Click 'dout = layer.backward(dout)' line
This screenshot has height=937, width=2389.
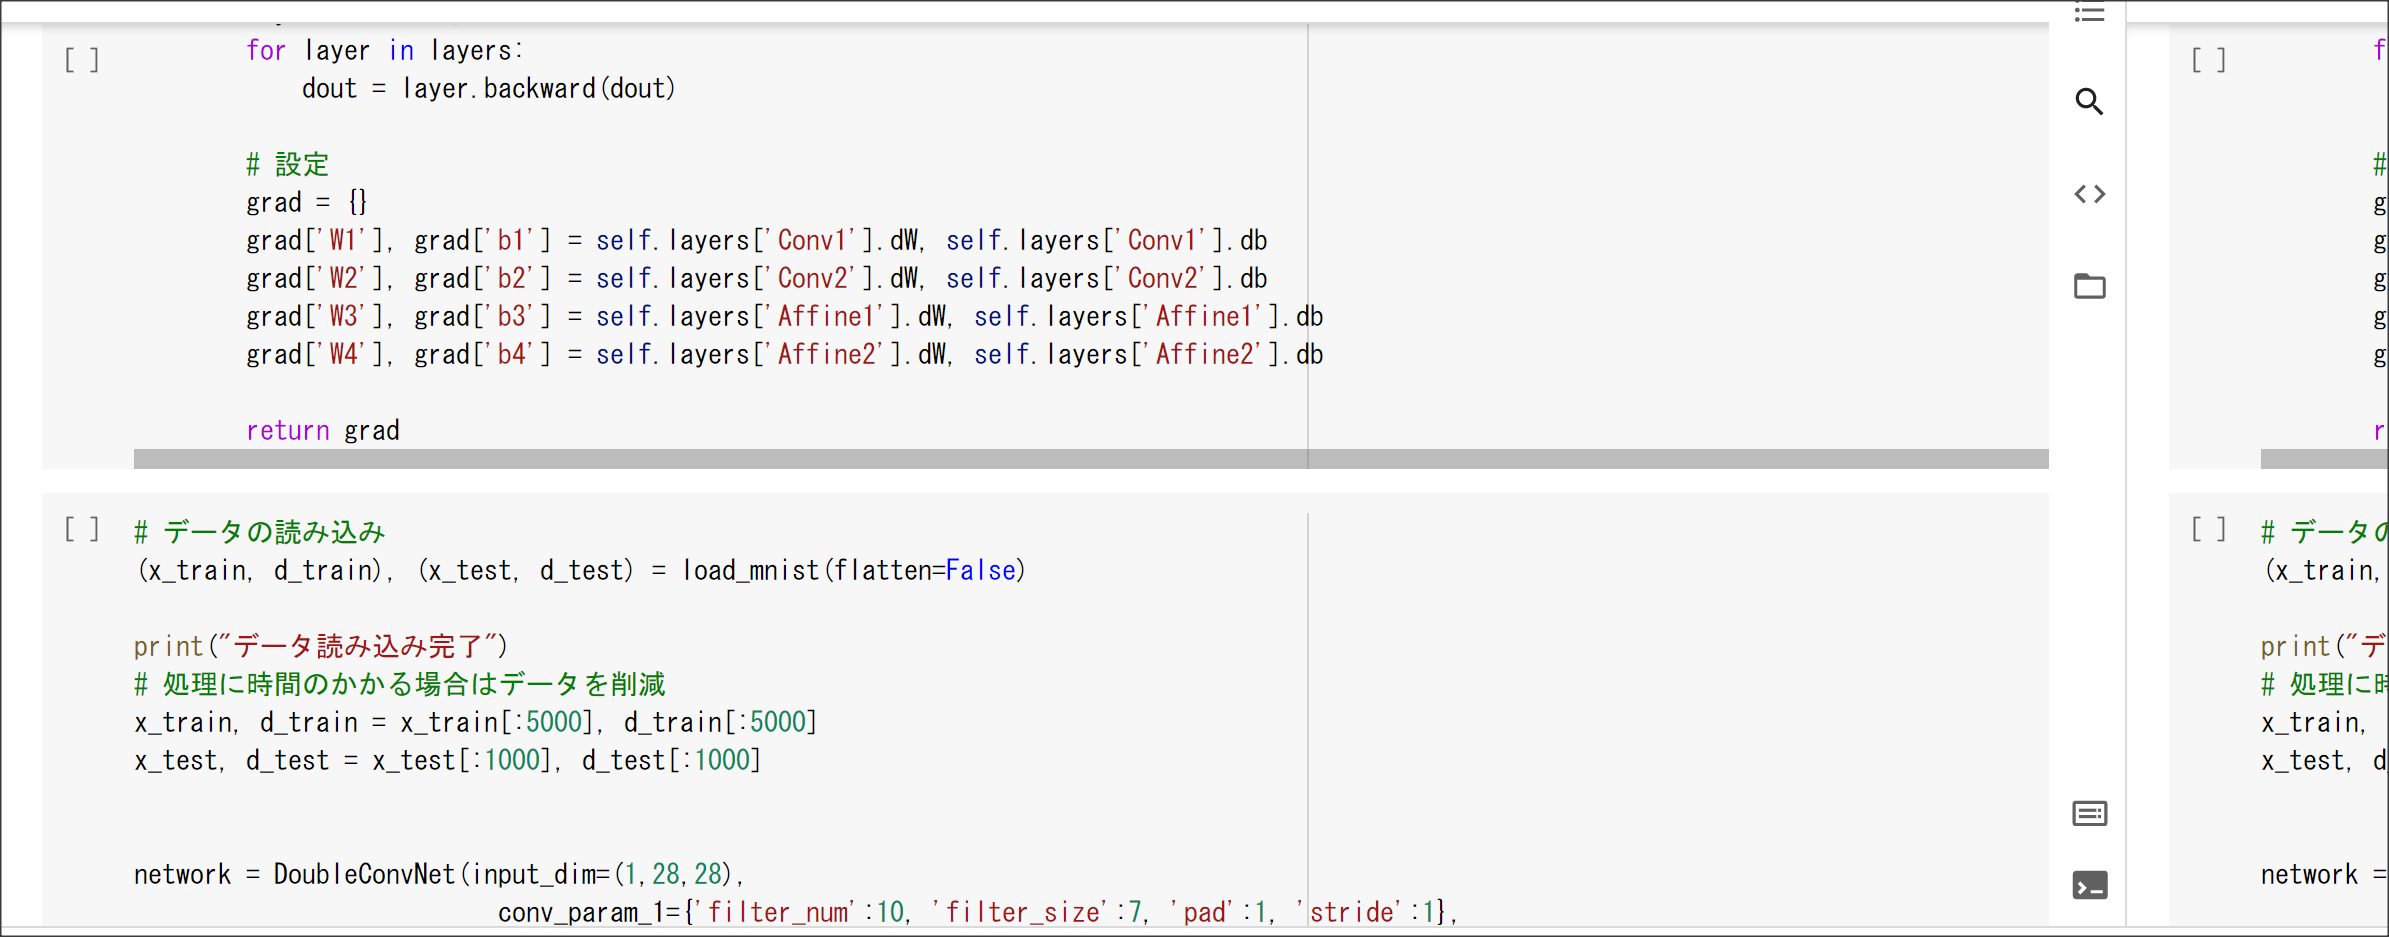tap(489, 89)
